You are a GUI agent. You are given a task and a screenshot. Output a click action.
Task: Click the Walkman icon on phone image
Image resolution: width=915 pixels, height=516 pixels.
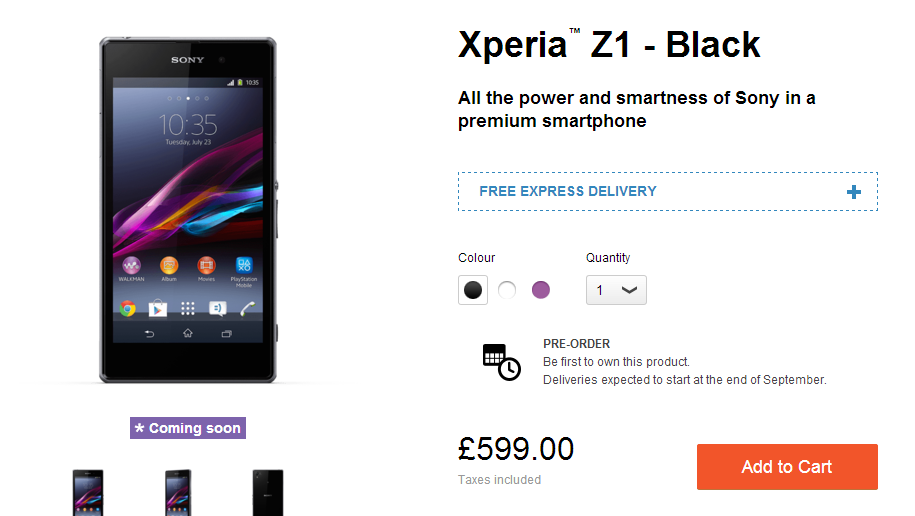[131, 266]
